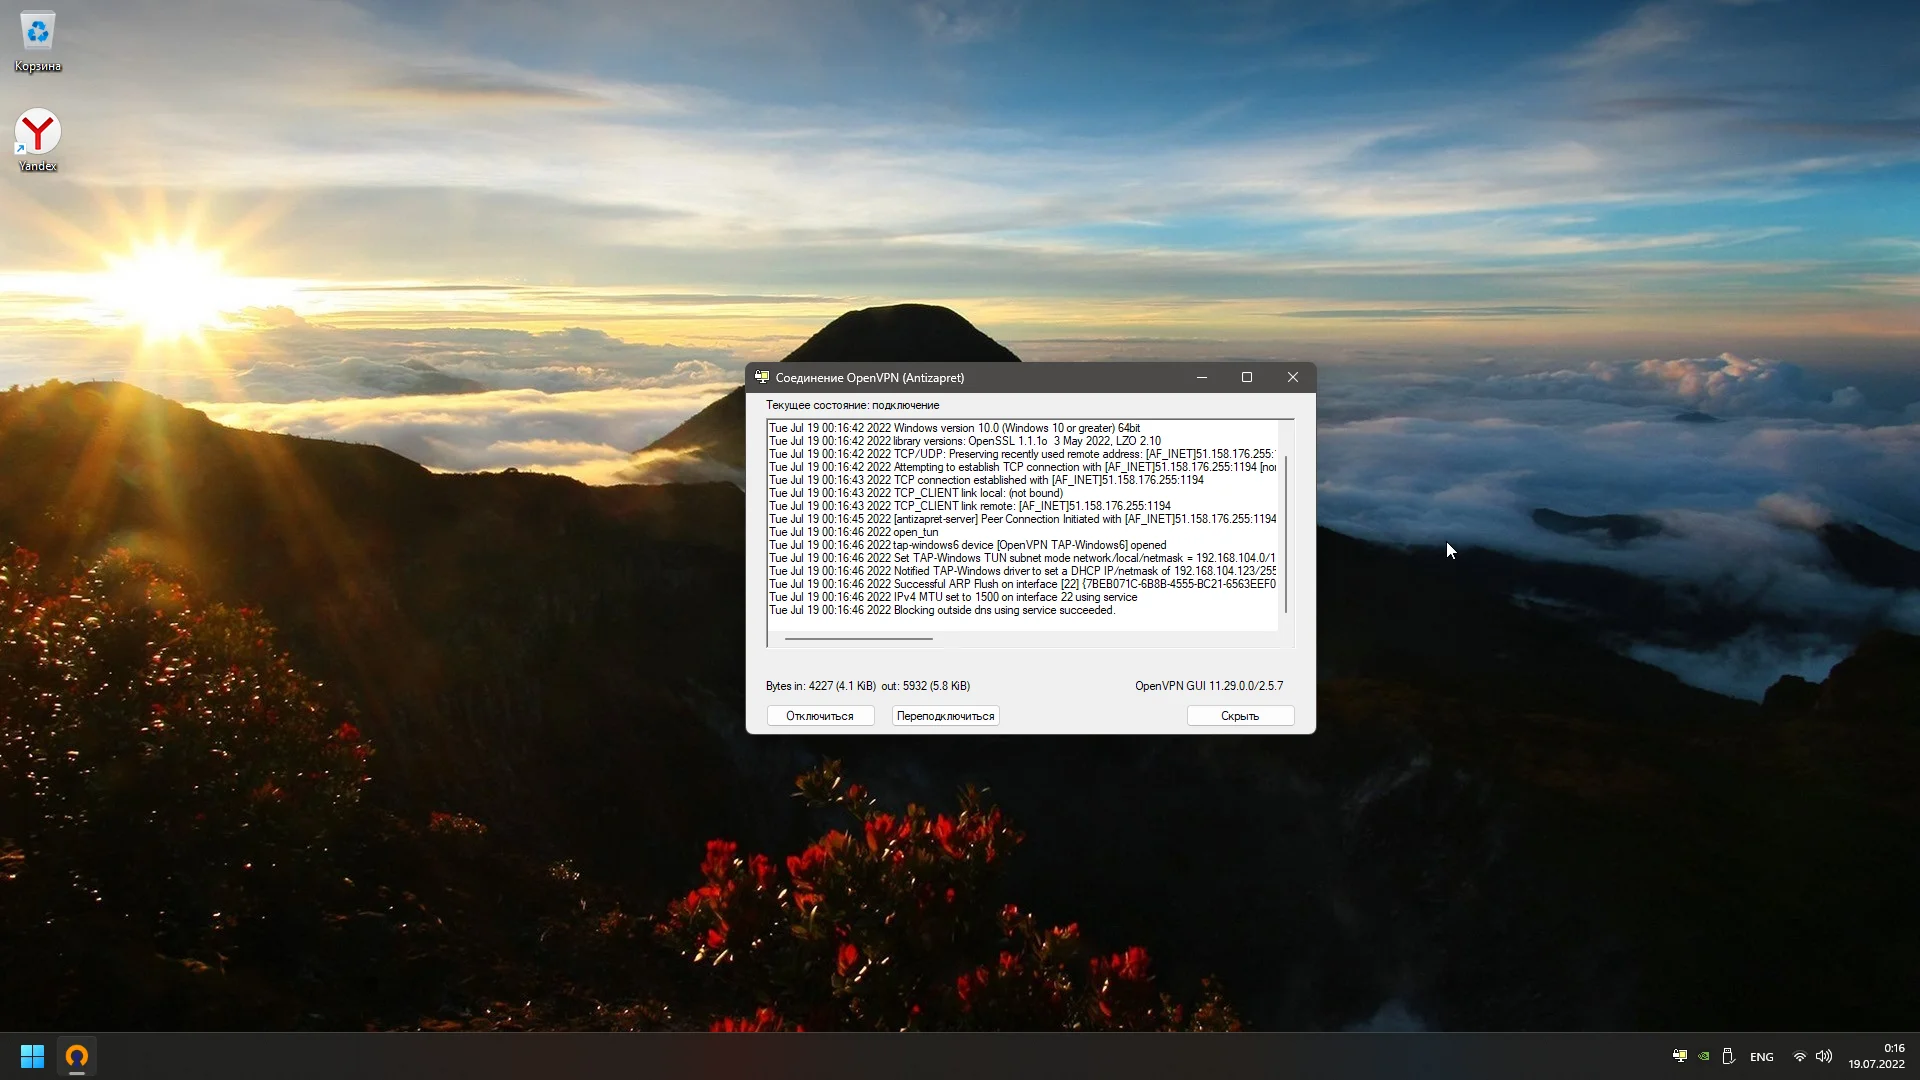Screen dimensions: 1920x1080
Task: Click the Скрыть button
Action: [x=1240, y=716]
